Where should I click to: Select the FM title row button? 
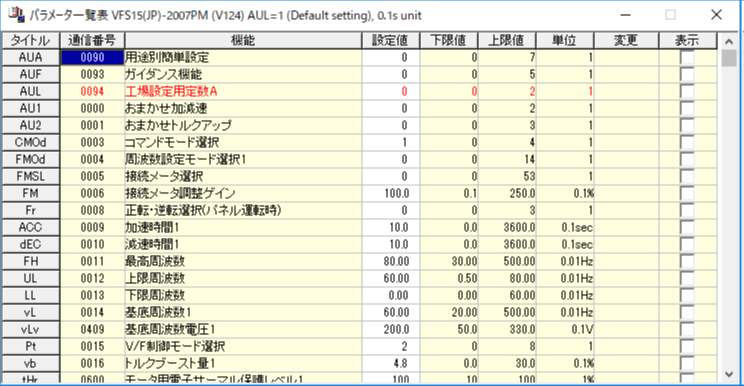point(30,193)
